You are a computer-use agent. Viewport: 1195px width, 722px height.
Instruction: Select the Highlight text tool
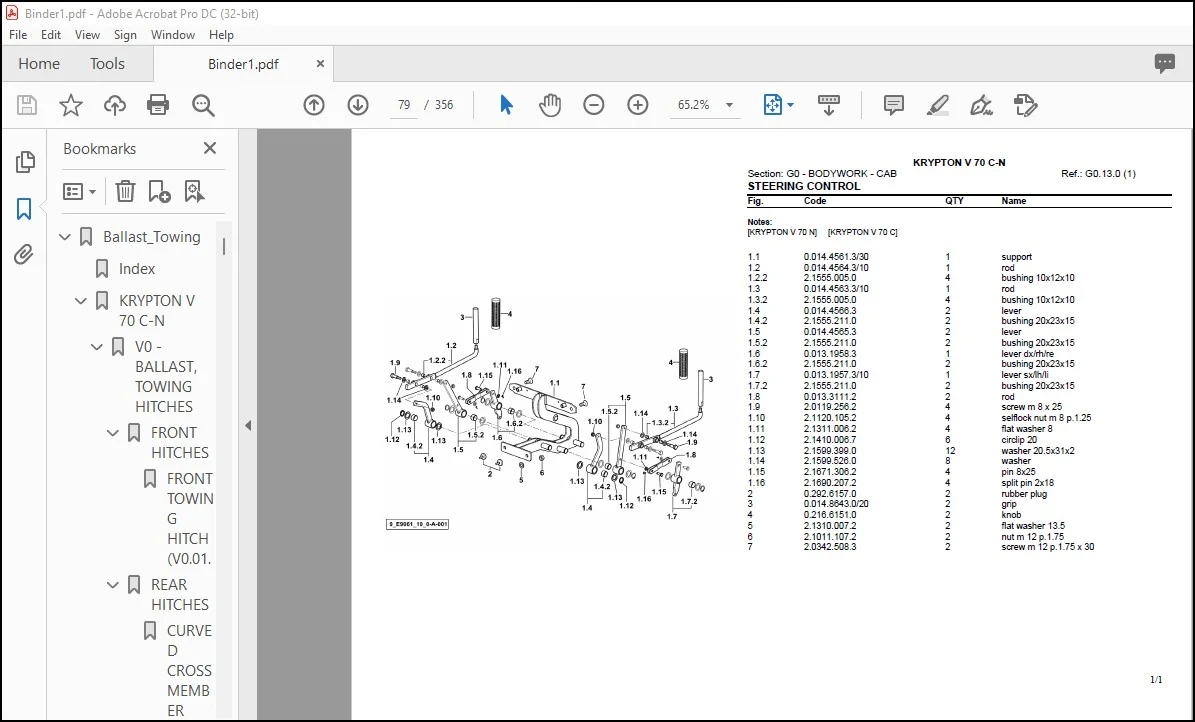click(x=937, y=105)
